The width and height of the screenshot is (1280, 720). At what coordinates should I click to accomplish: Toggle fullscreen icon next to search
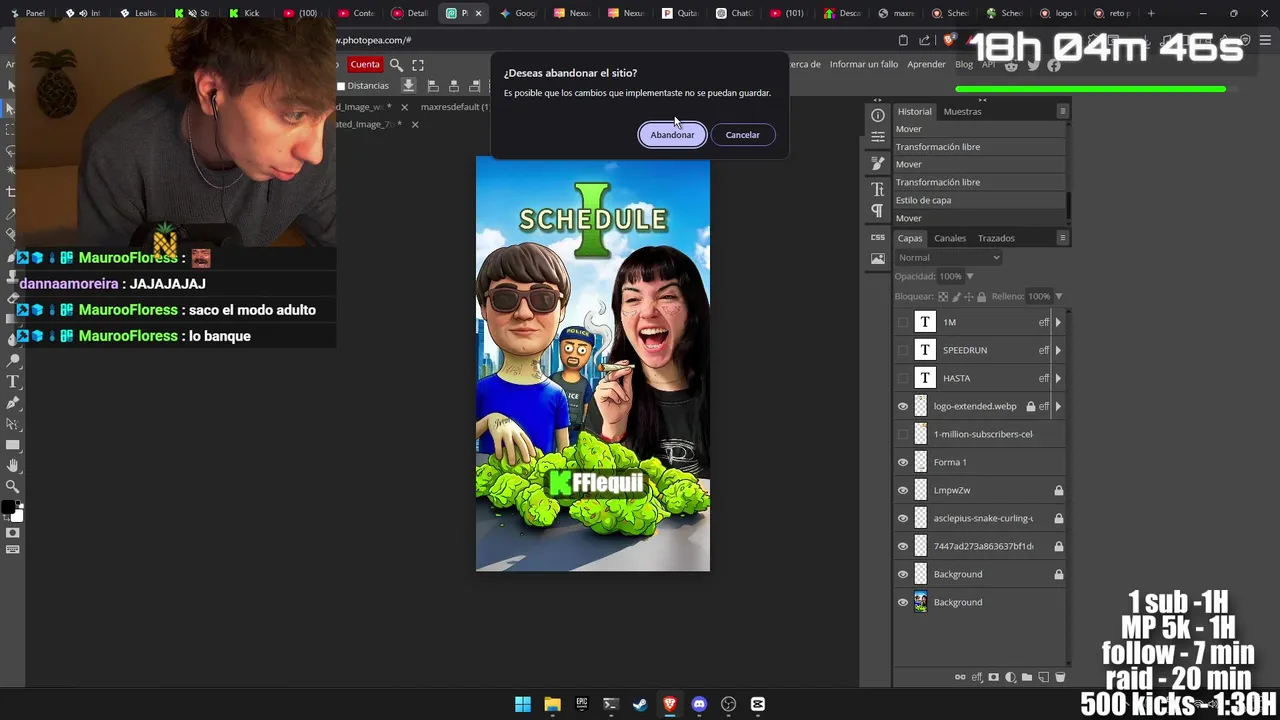[418, 65]
